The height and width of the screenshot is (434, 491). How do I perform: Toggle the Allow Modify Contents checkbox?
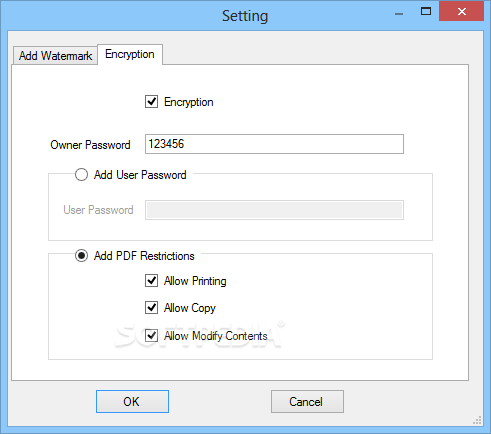(152, 335)
